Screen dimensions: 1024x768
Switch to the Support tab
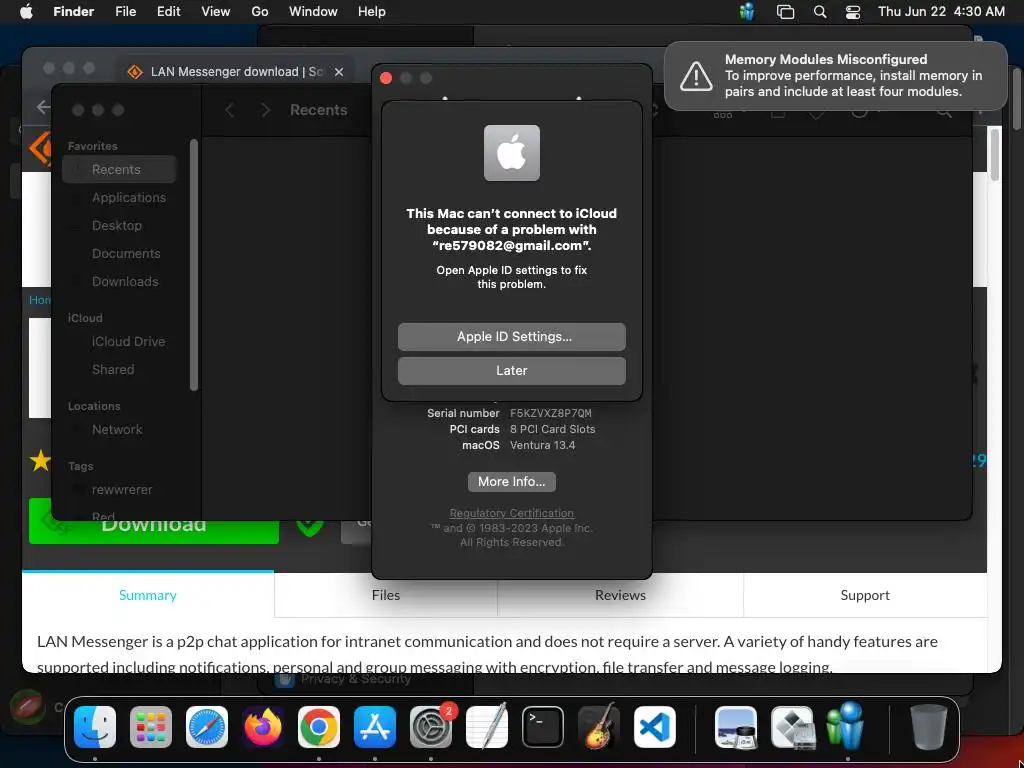pyautogui.click(x=865, y=595)
